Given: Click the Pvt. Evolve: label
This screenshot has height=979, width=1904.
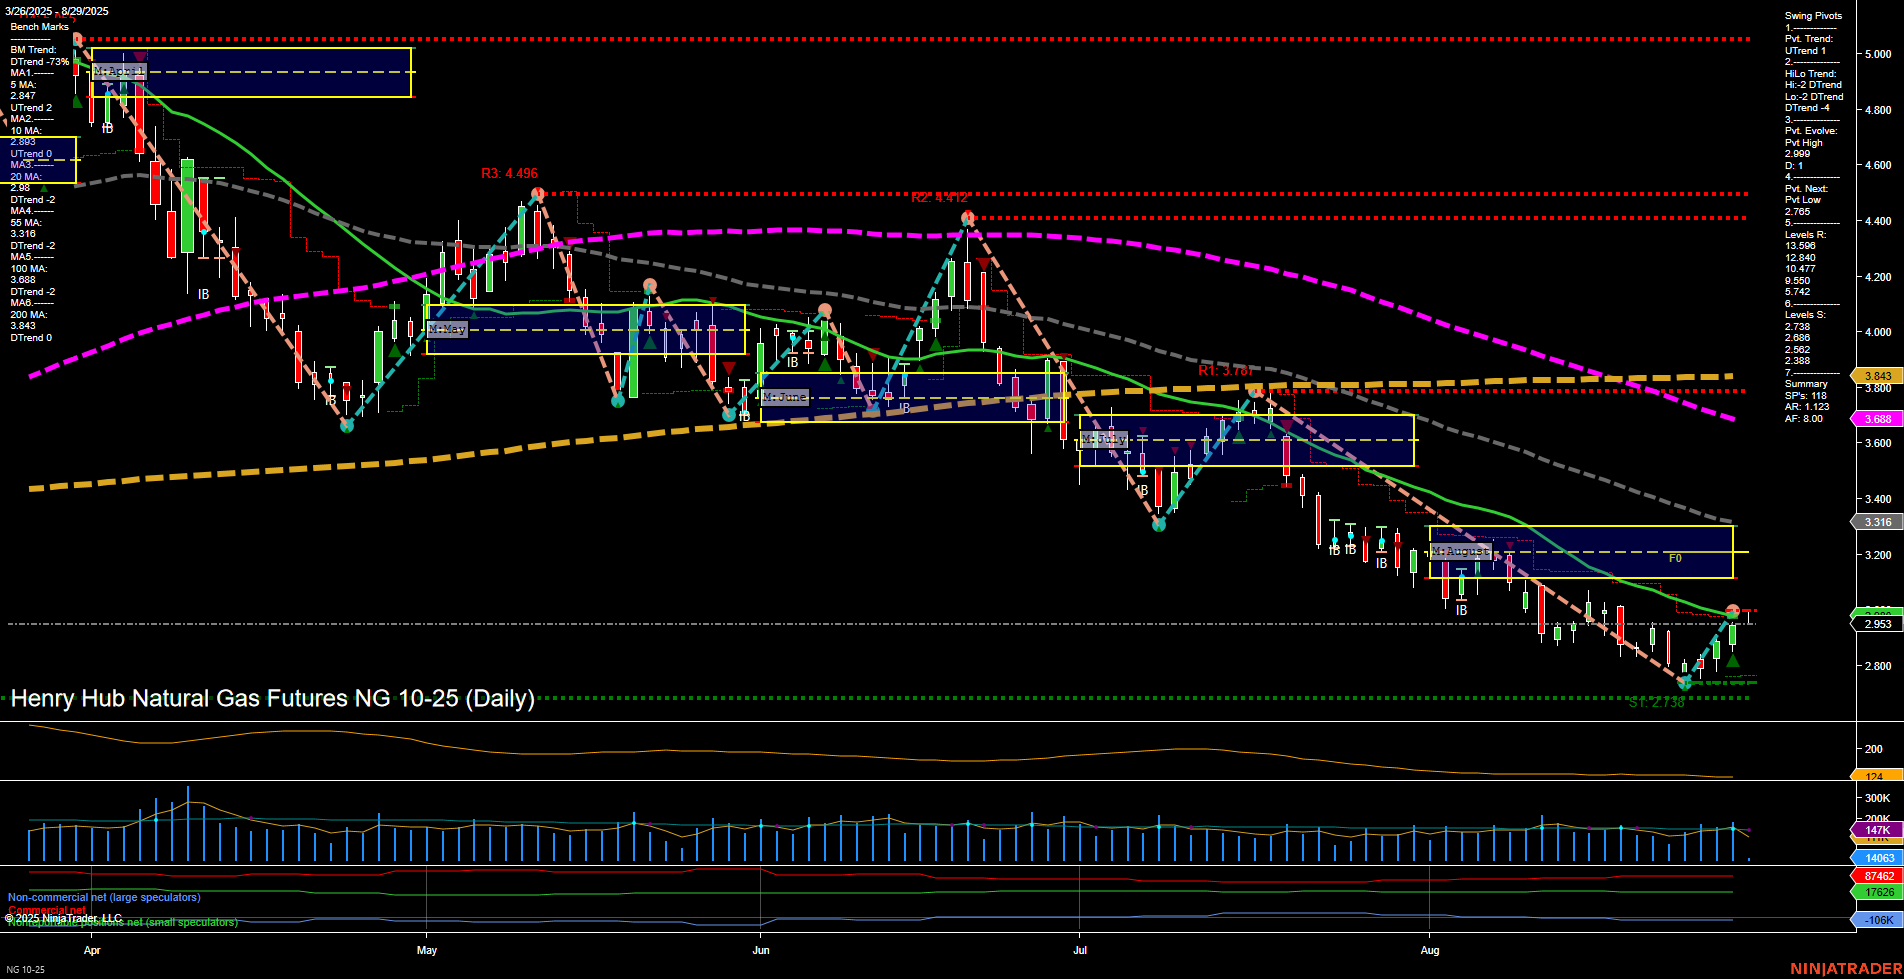Looking at the screenshot, I should 1811,131.
